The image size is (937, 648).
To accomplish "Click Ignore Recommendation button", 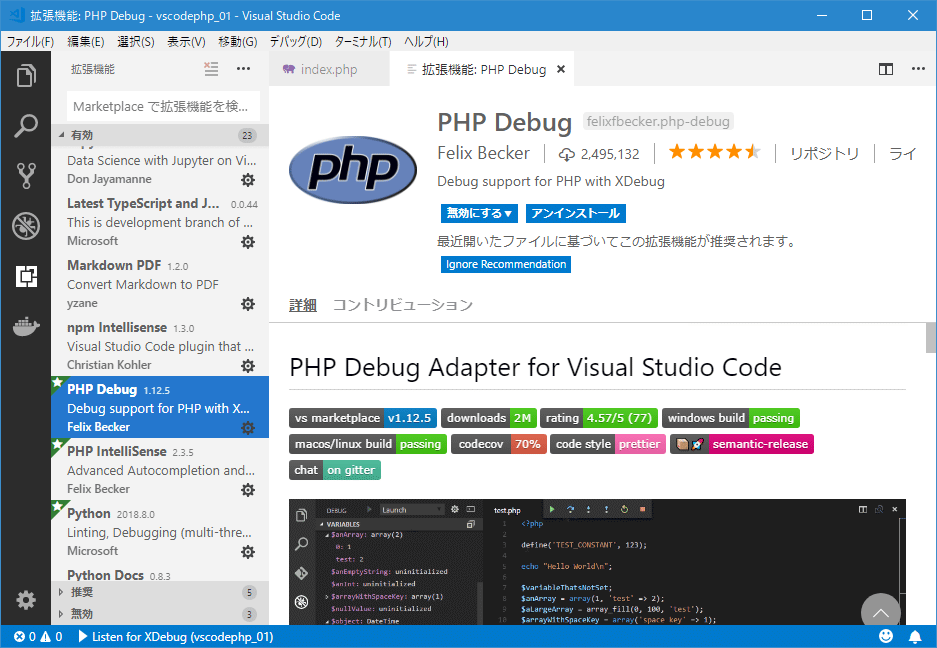I will (506, 264).
